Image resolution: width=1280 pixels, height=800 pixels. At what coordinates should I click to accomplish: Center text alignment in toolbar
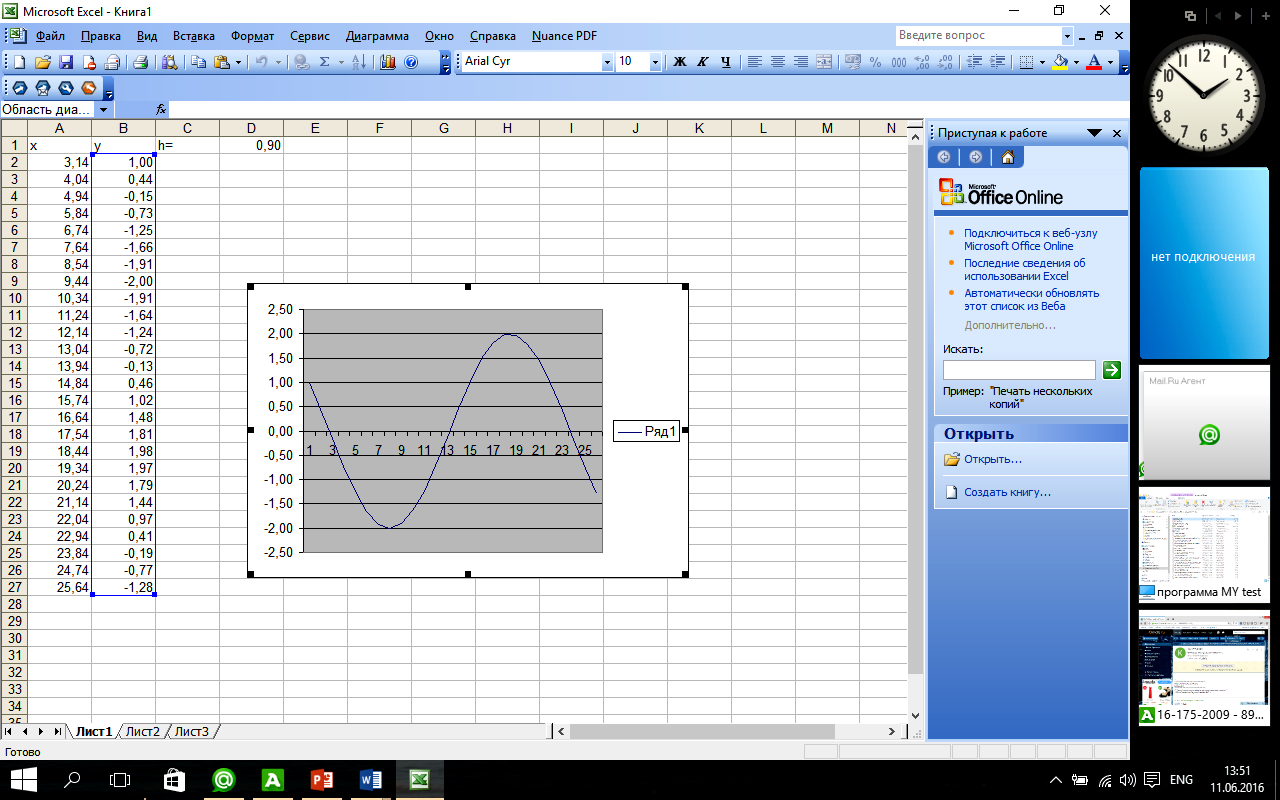point(778,62)
